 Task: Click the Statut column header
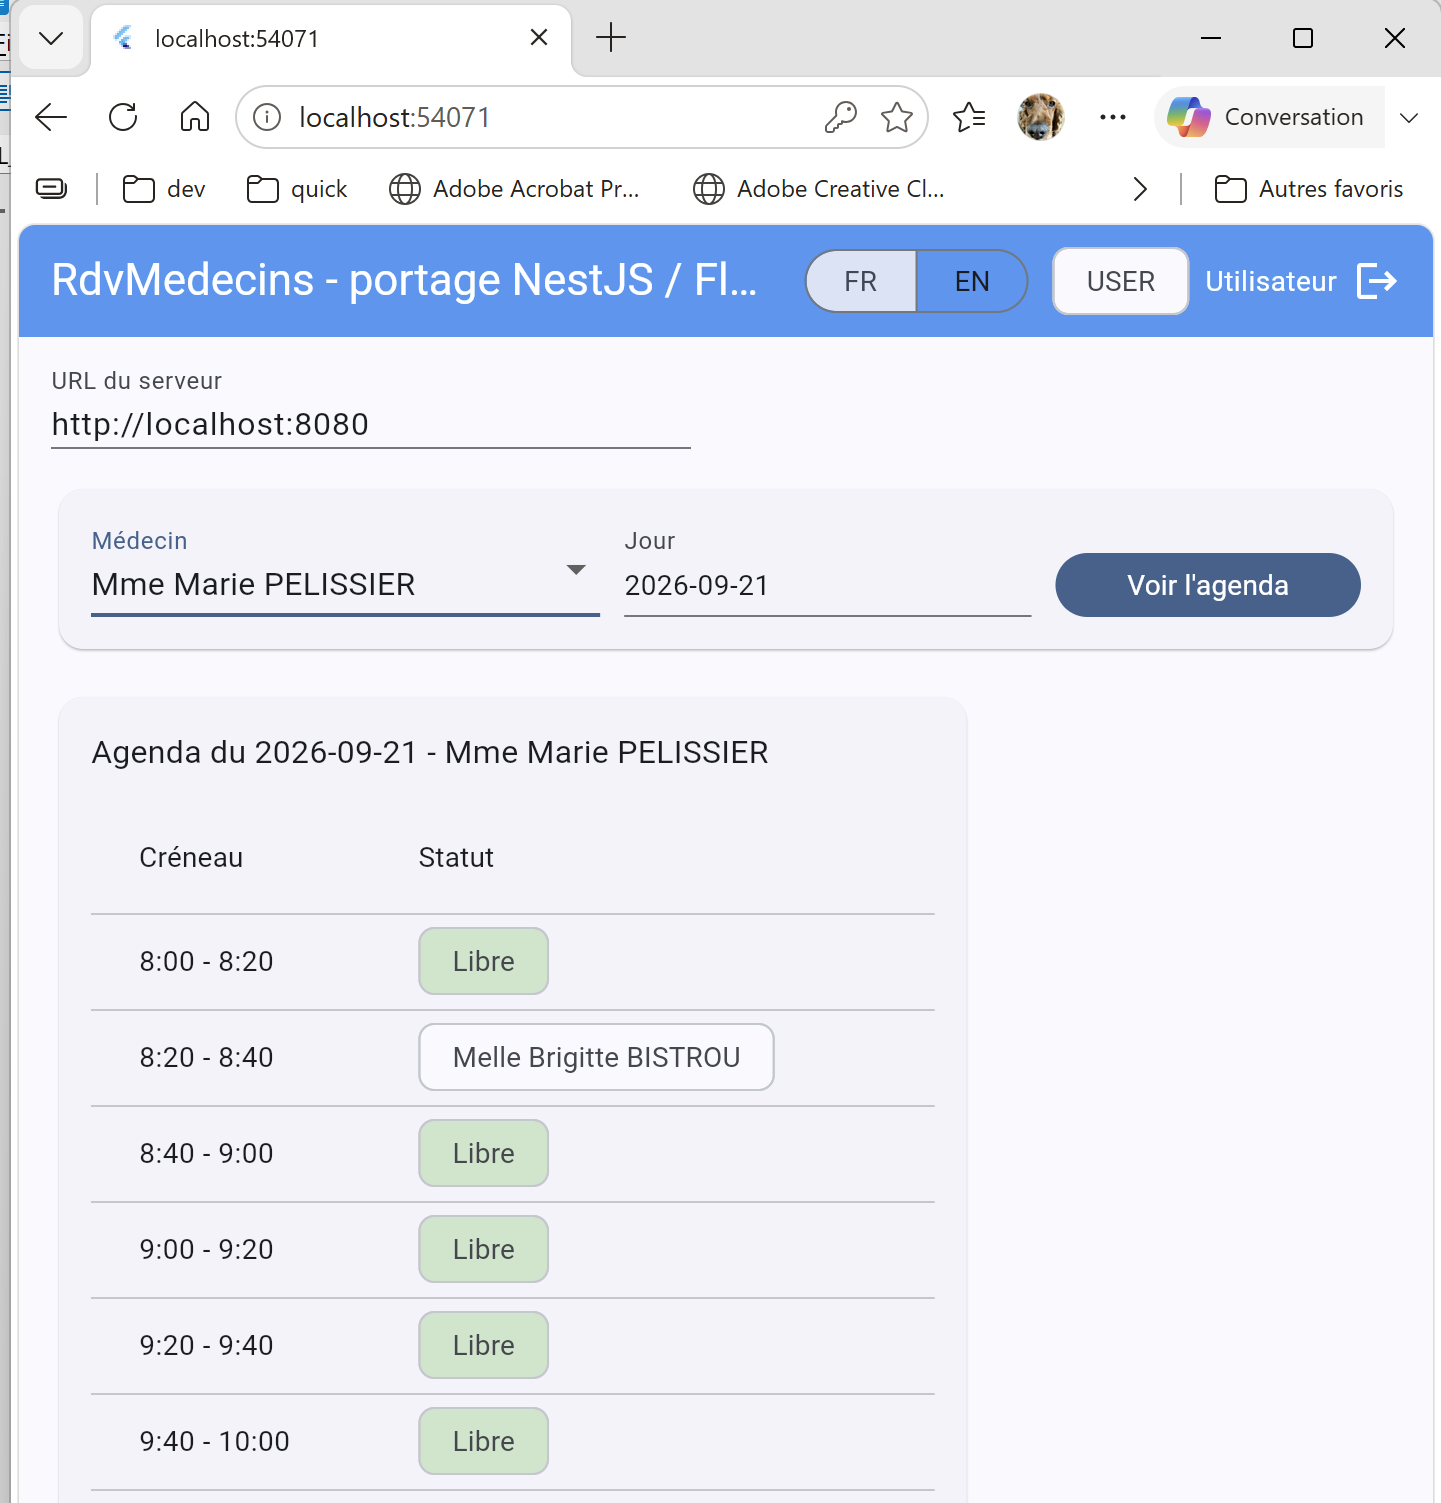[x=456, y=857]
